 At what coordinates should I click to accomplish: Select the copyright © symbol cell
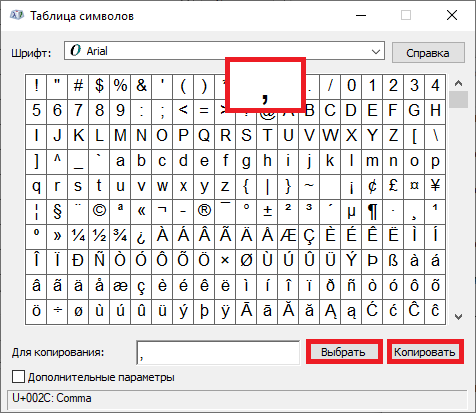99,212
